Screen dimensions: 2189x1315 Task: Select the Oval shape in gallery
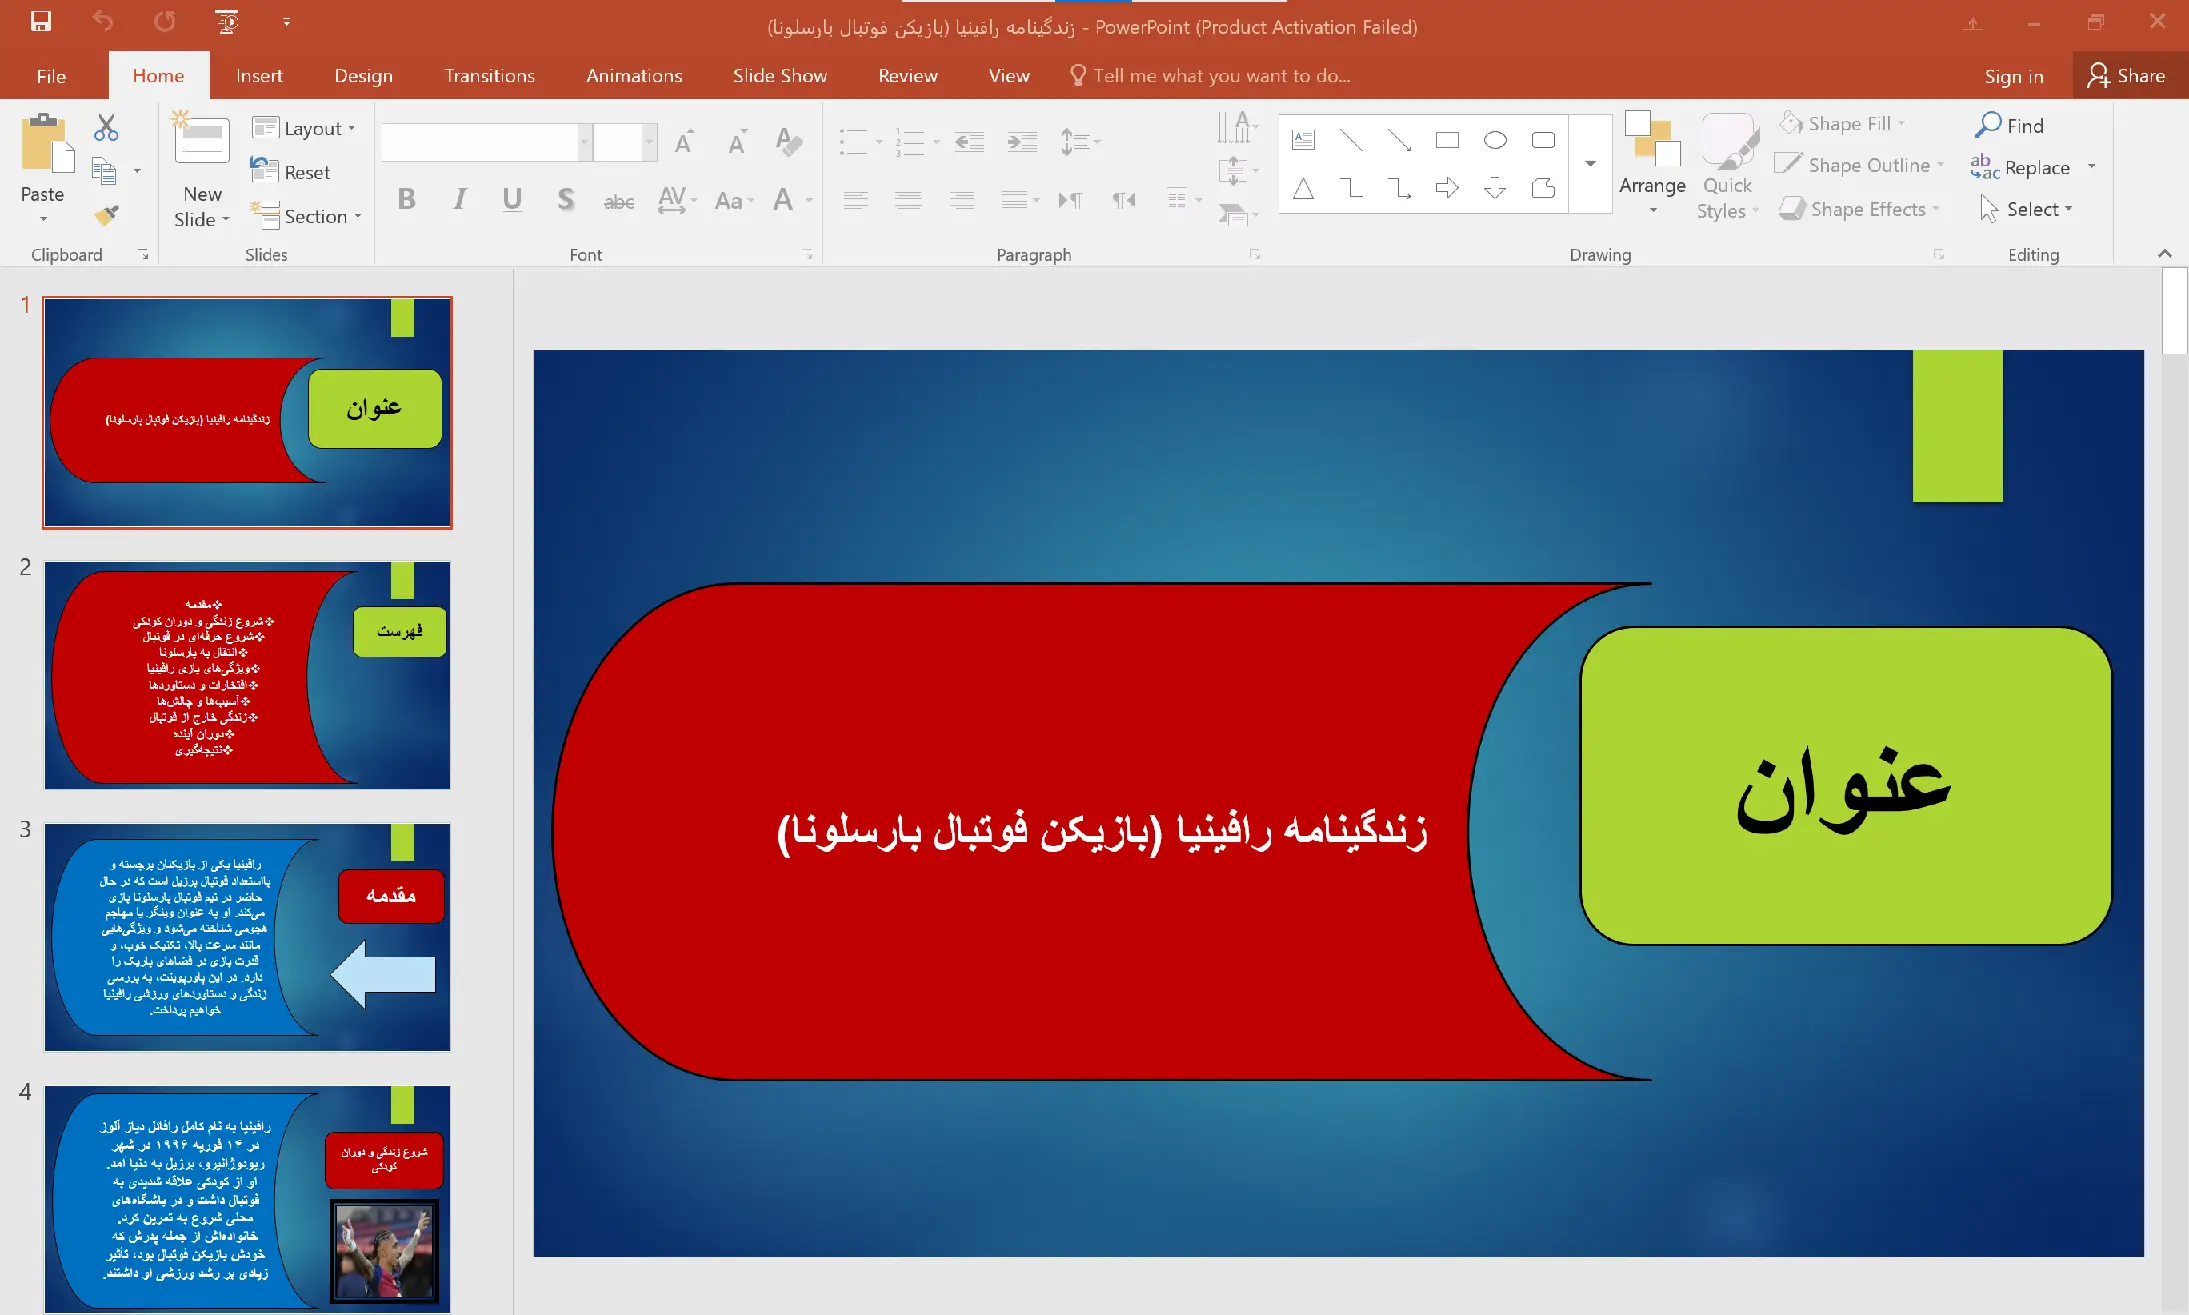1495,140
